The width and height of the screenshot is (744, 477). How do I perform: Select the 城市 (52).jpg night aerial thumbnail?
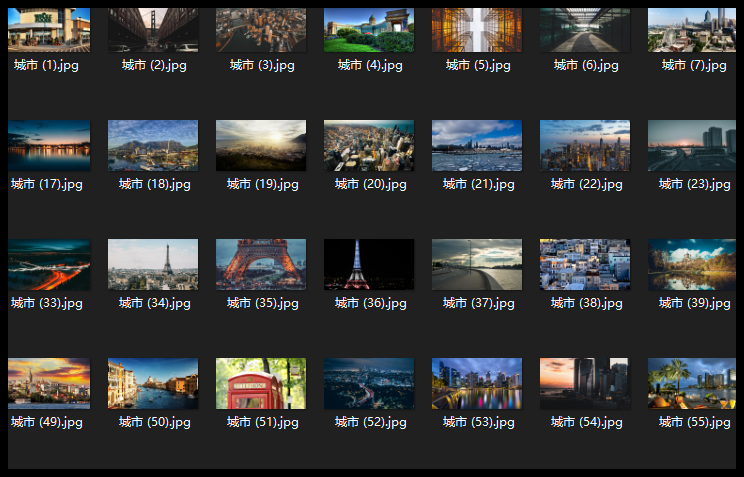pyautogui.click(x=369, y=383)
